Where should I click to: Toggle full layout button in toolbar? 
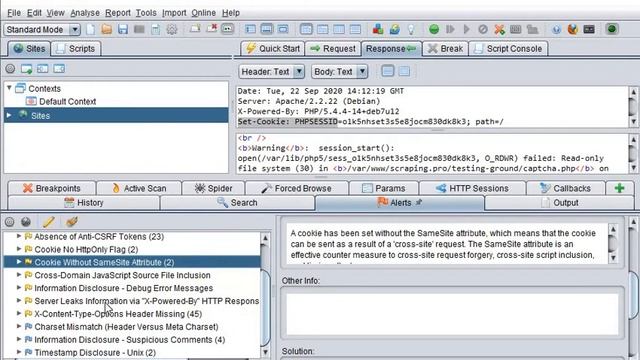click(x=283, y=29)
